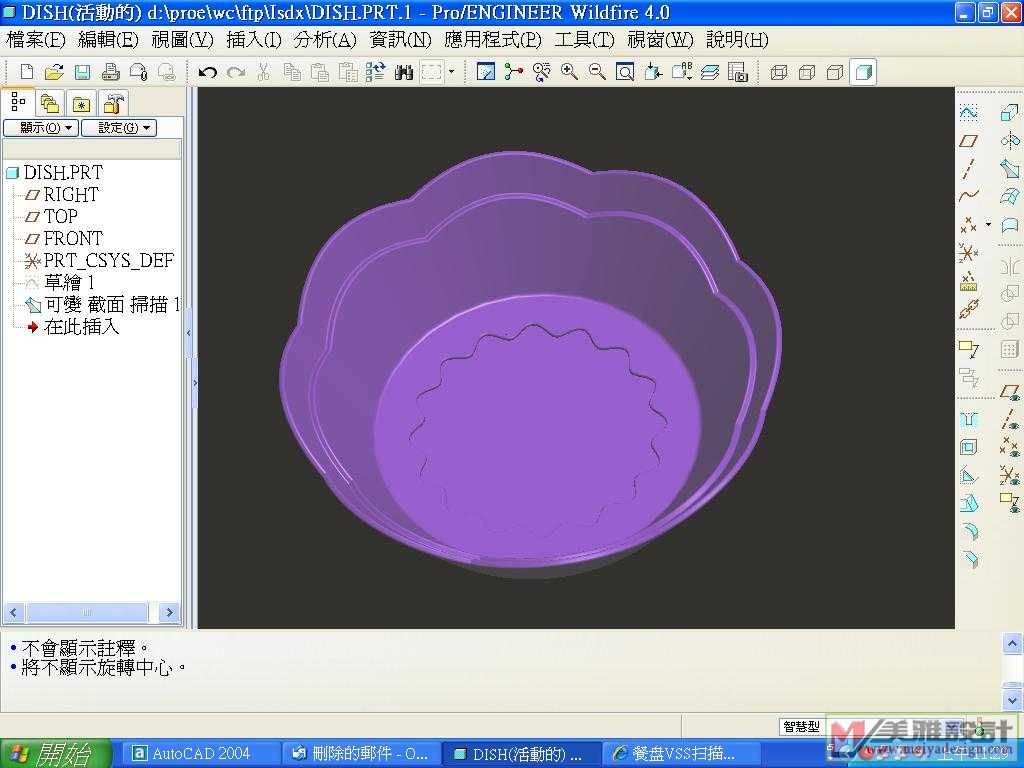Insert a datum curve
This screenshot has height=768, width=1024.
pos(968,195)
